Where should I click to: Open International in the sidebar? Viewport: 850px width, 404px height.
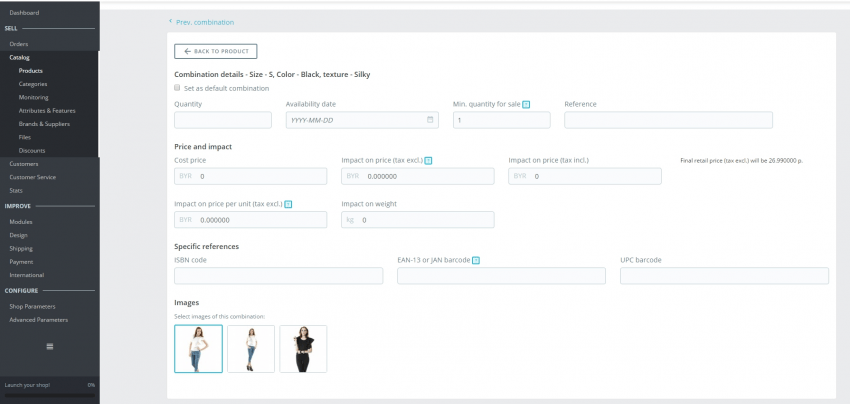point(27,275)
